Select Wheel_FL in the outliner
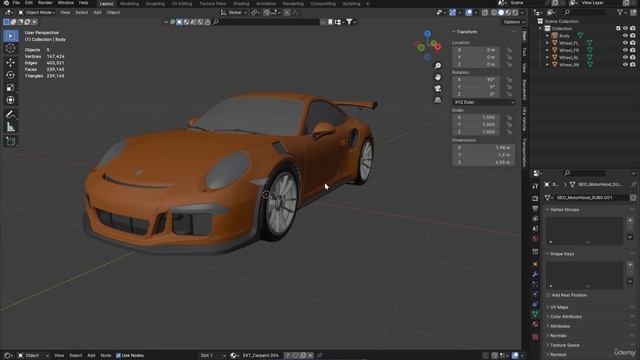 click(x=569, y=43)
